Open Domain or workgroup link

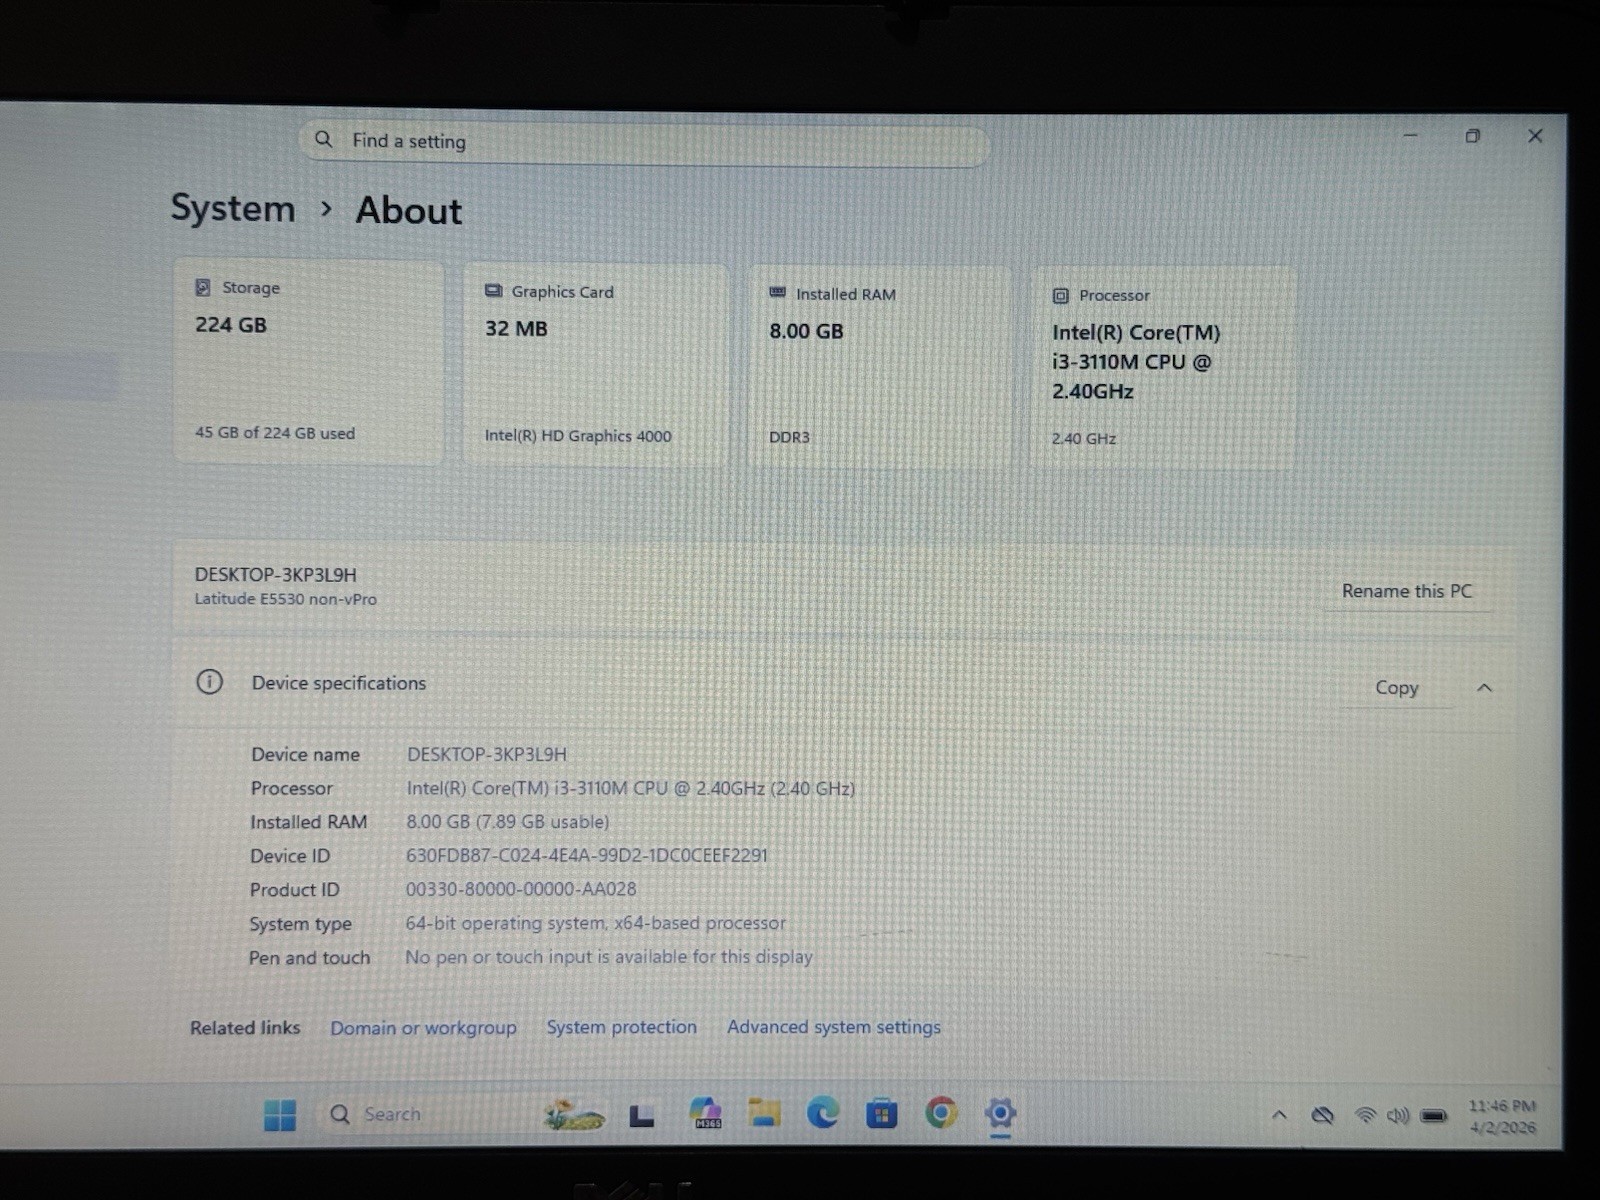(423, 1028)
